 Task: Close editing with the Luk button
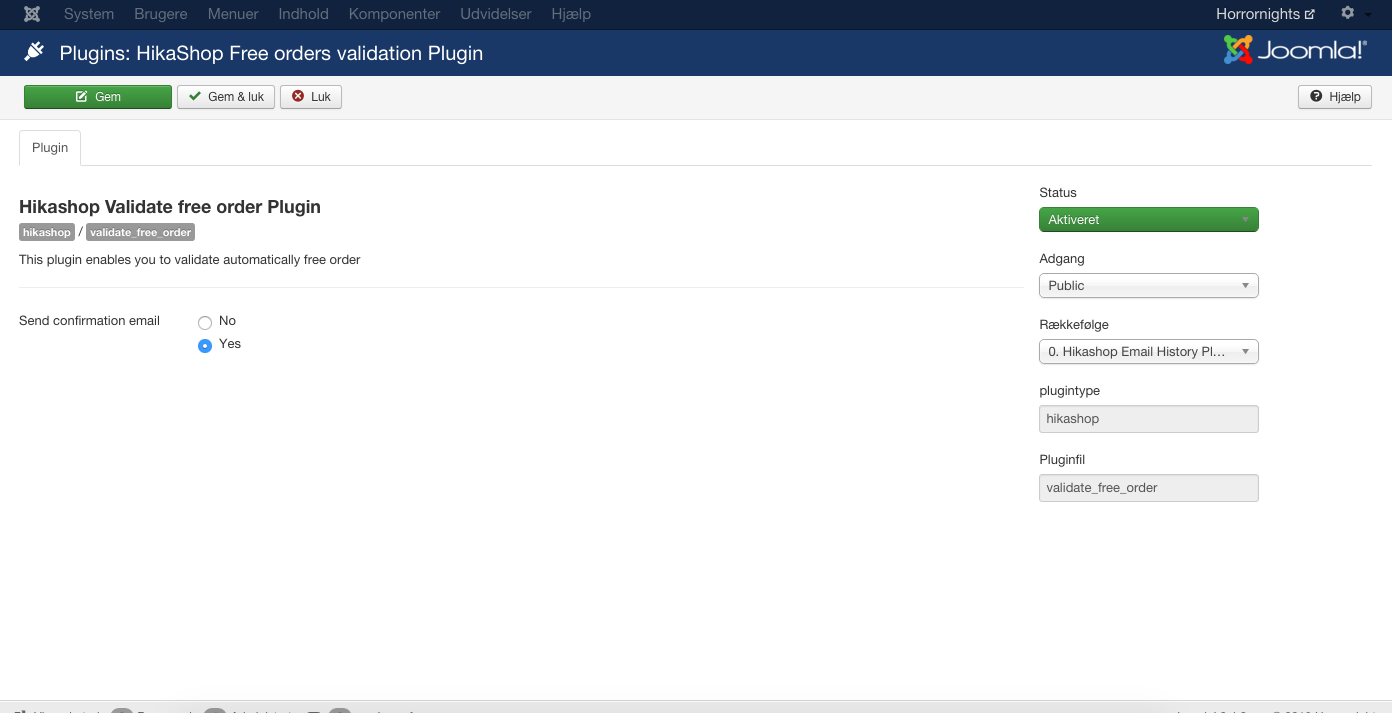311,97
